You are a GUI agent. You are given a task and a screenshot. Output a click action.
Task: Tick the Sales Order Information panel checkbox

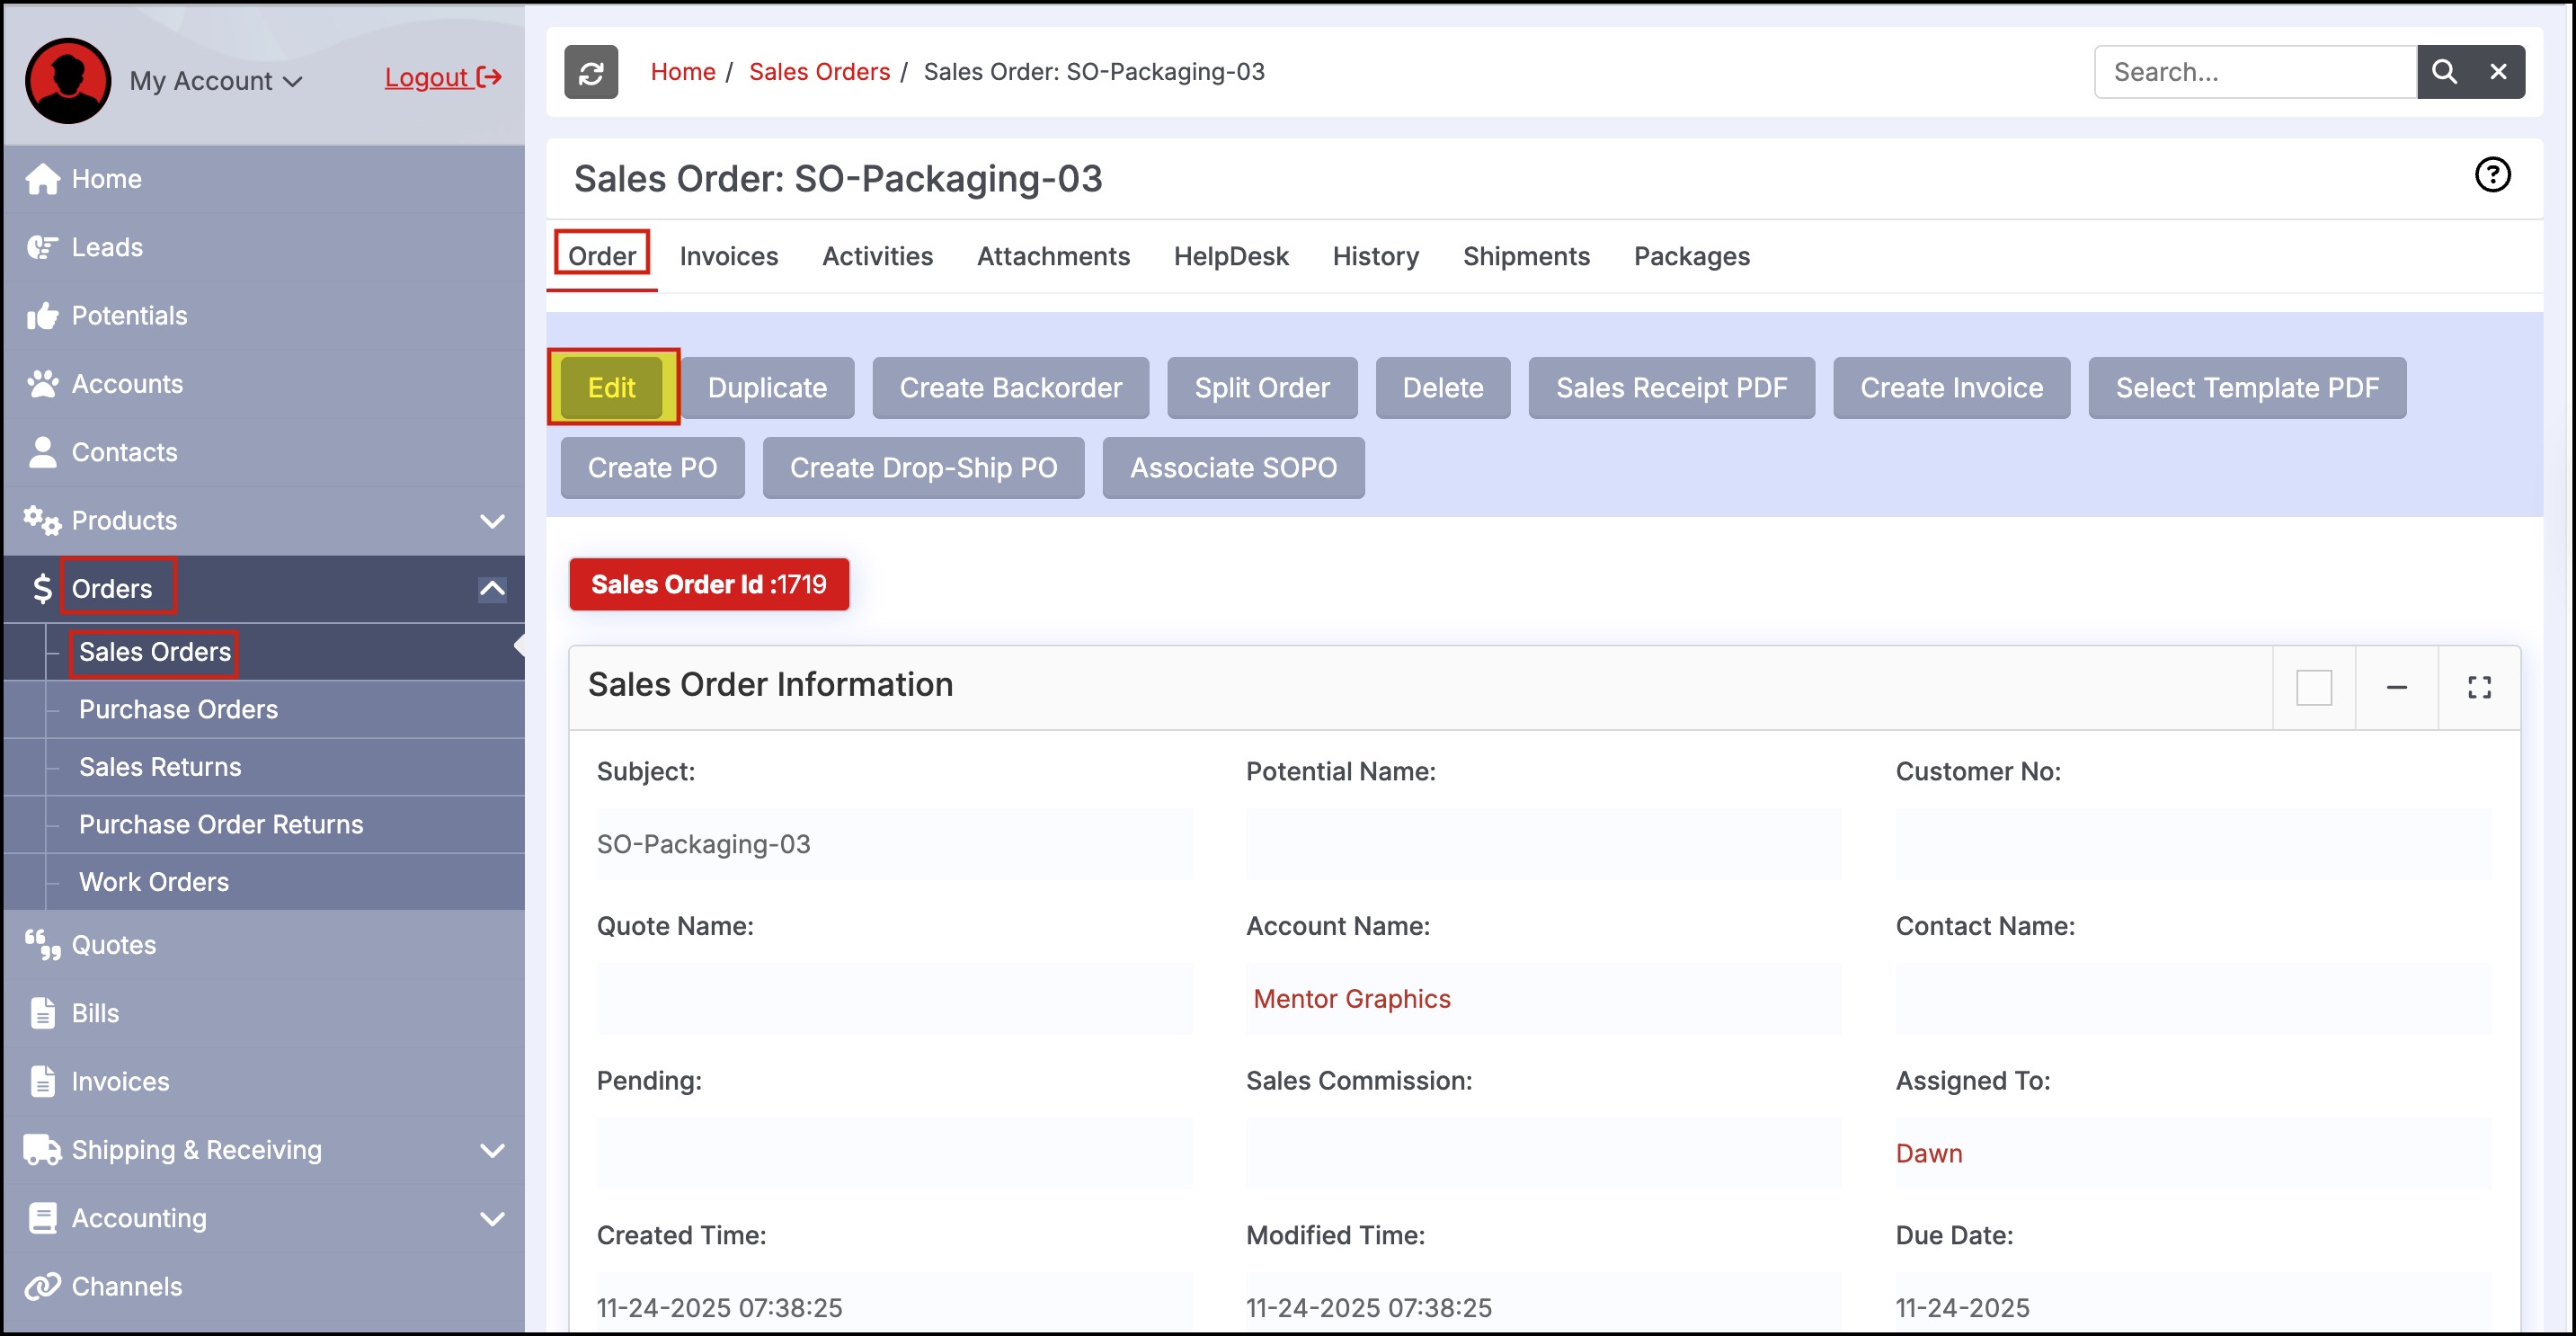click(x=2313, y=687)
